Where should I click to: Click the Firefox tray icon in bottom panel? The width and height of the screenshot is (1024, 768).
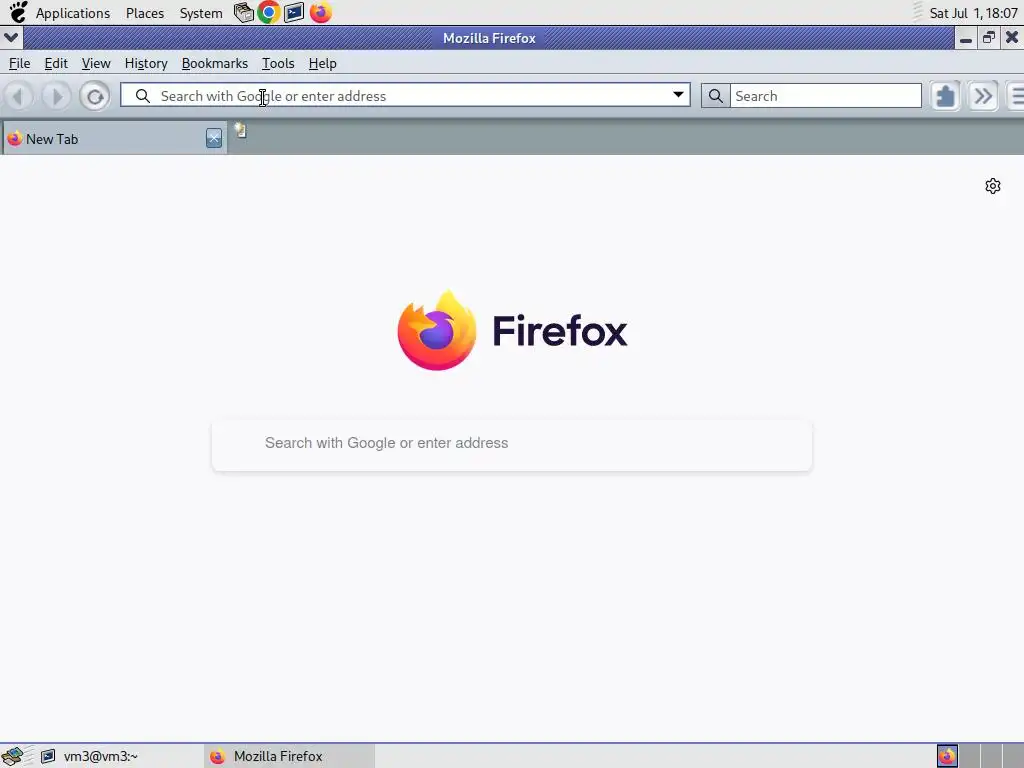tap(947, 756)
